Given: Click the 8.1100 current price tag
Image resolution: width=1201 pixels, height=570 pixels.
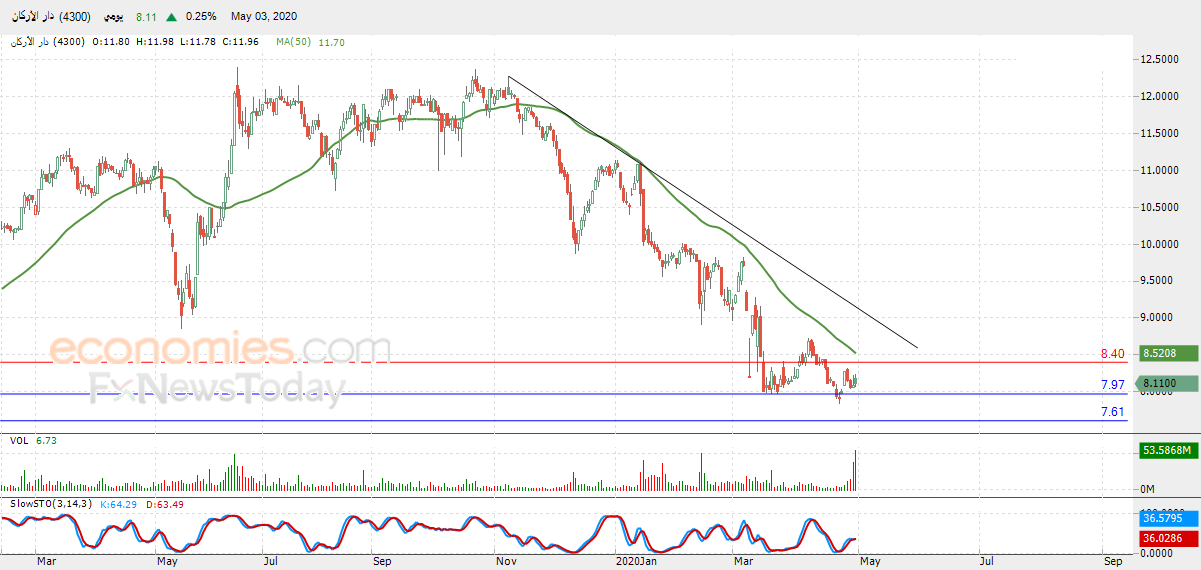Looking at the screenshot, I should click(x=1169, y=383).
